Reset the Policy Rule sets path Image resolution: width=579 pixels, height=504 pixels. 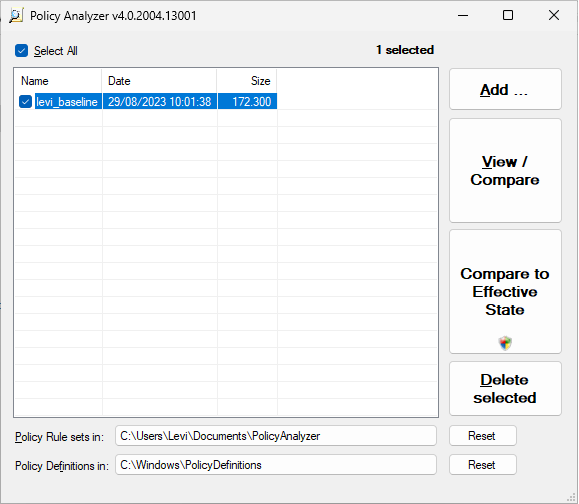coord(482,436)
